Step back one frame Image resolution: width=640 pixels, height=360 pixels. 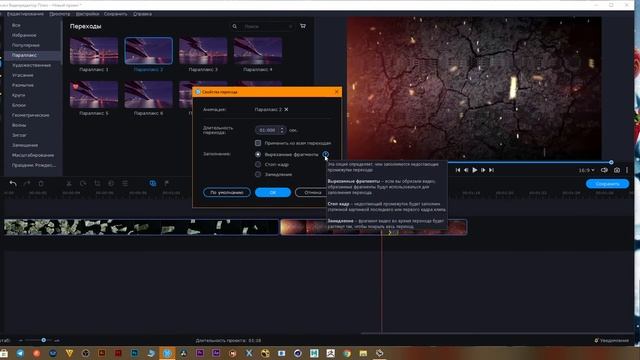[x=466, y=170]
